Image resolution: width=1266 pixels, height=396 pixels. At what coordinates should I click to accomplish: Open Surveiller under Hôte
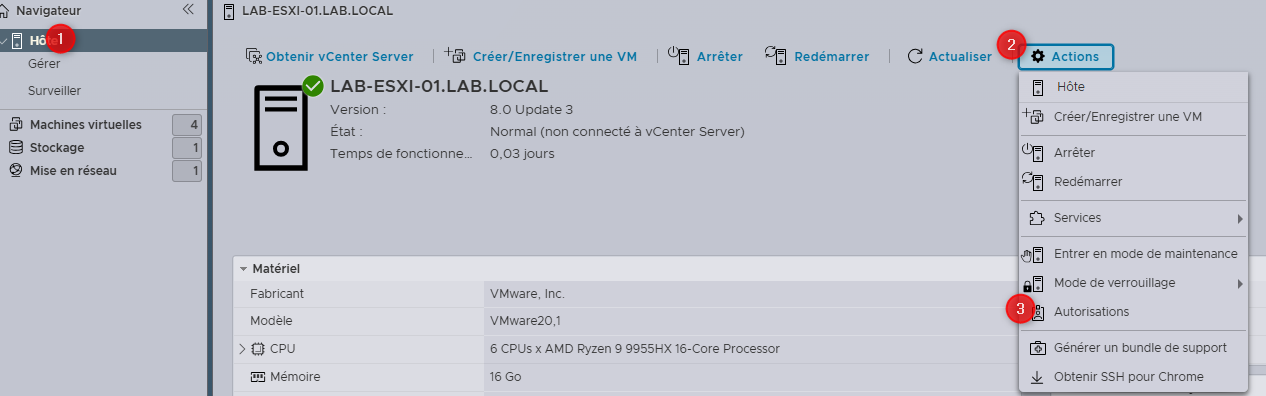pyautogui.click(x=54, y=91)
